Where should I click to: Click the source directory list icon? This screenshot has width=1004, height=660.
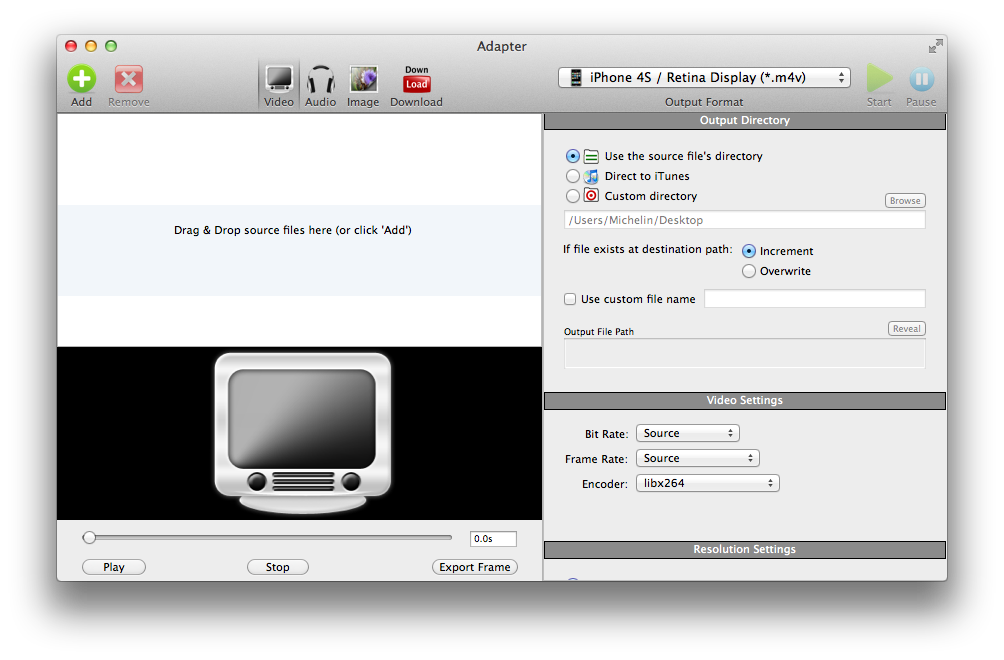pos(591,156)
